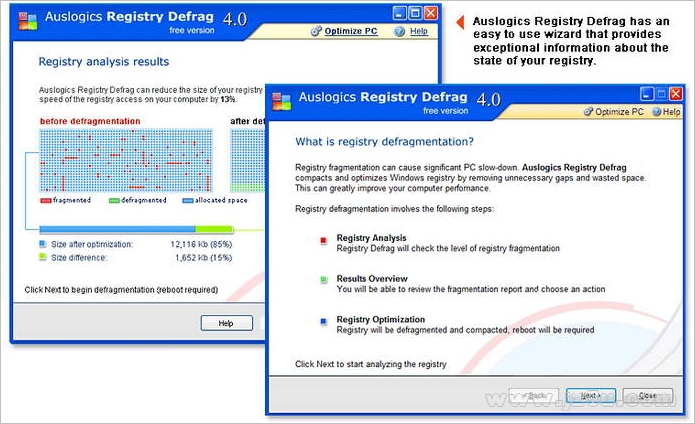Close the back Registry Defrag window
Image resolution: width=695 pixels, height=424 pixels.
pyautogui.click(x=431, y=13)
